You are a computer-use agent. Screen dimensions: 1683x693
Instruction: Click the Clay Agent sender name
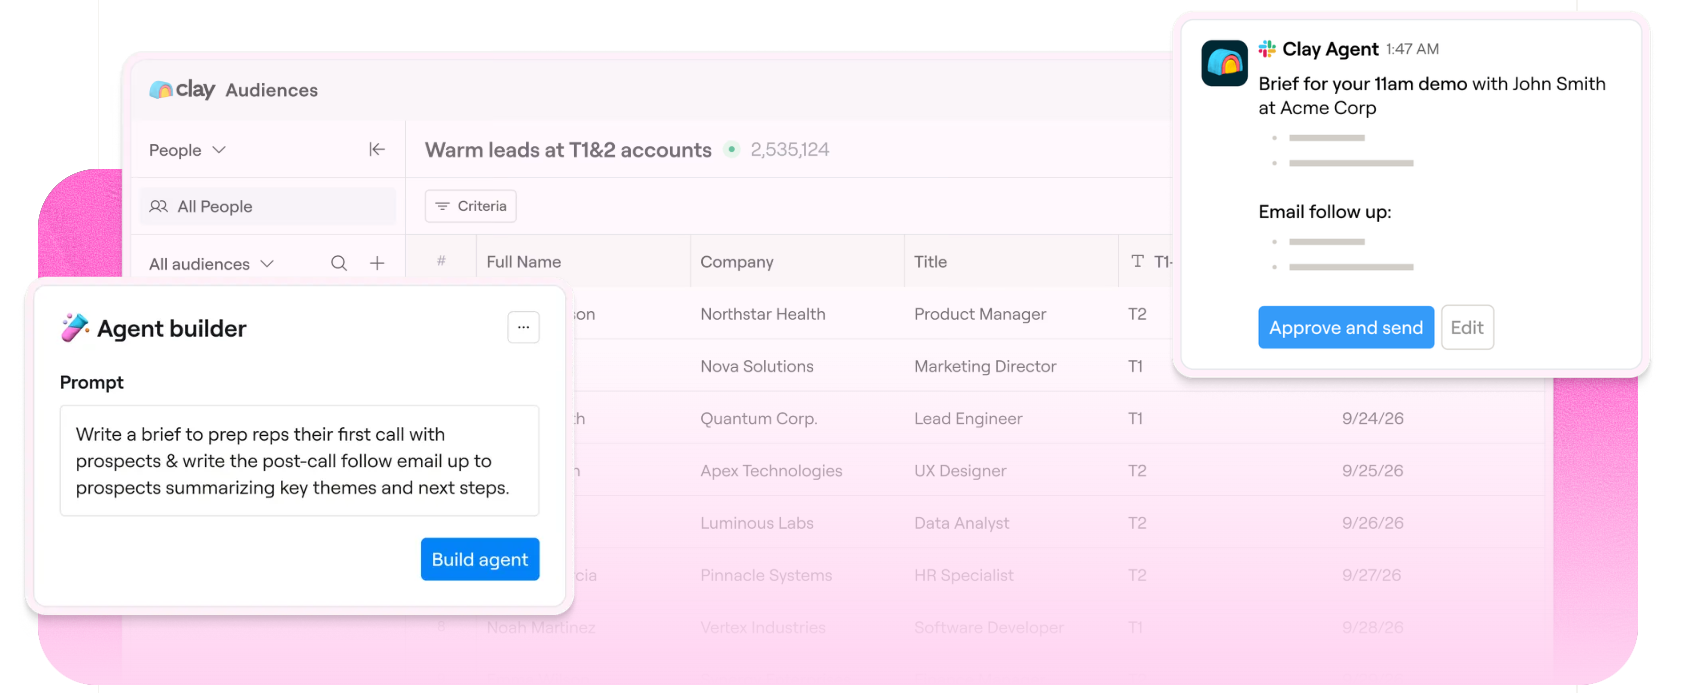tap(1331, 49)
